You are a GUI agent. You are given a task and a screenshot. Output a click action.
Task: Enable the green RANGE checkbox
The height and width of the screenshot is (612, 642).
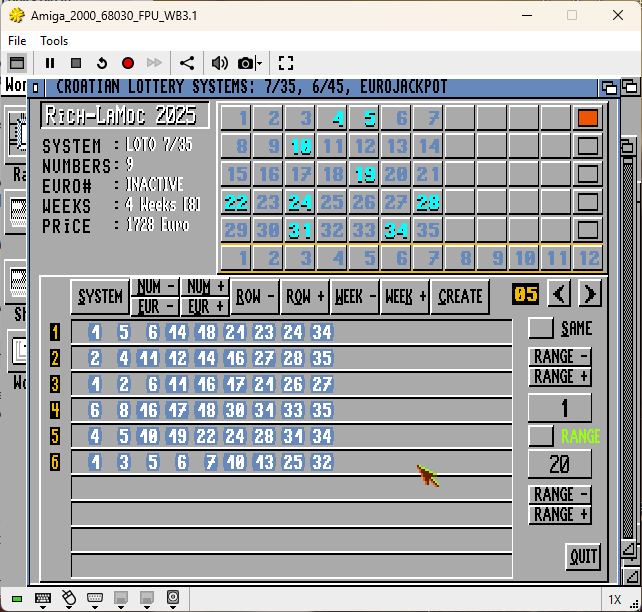click(541, 436)
